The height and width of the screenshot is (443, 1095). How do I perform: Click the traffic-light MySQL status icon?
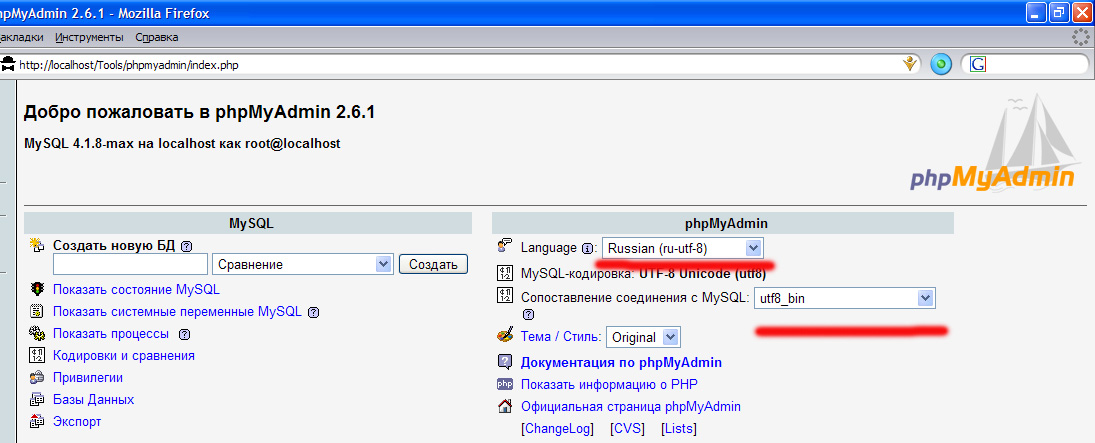36,289
